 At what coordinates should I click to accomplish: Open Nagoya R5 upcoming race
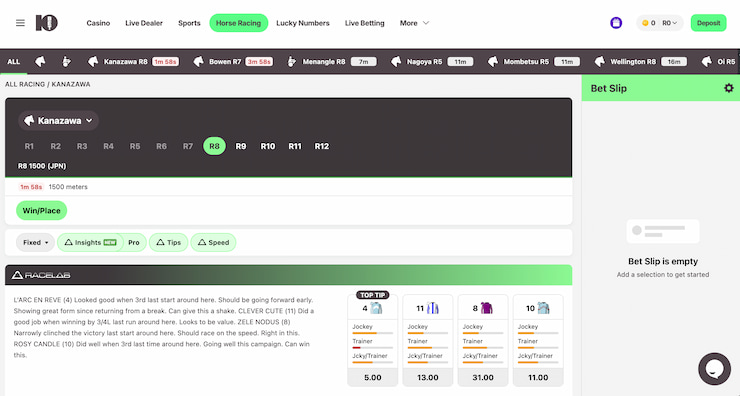(432, 61)
